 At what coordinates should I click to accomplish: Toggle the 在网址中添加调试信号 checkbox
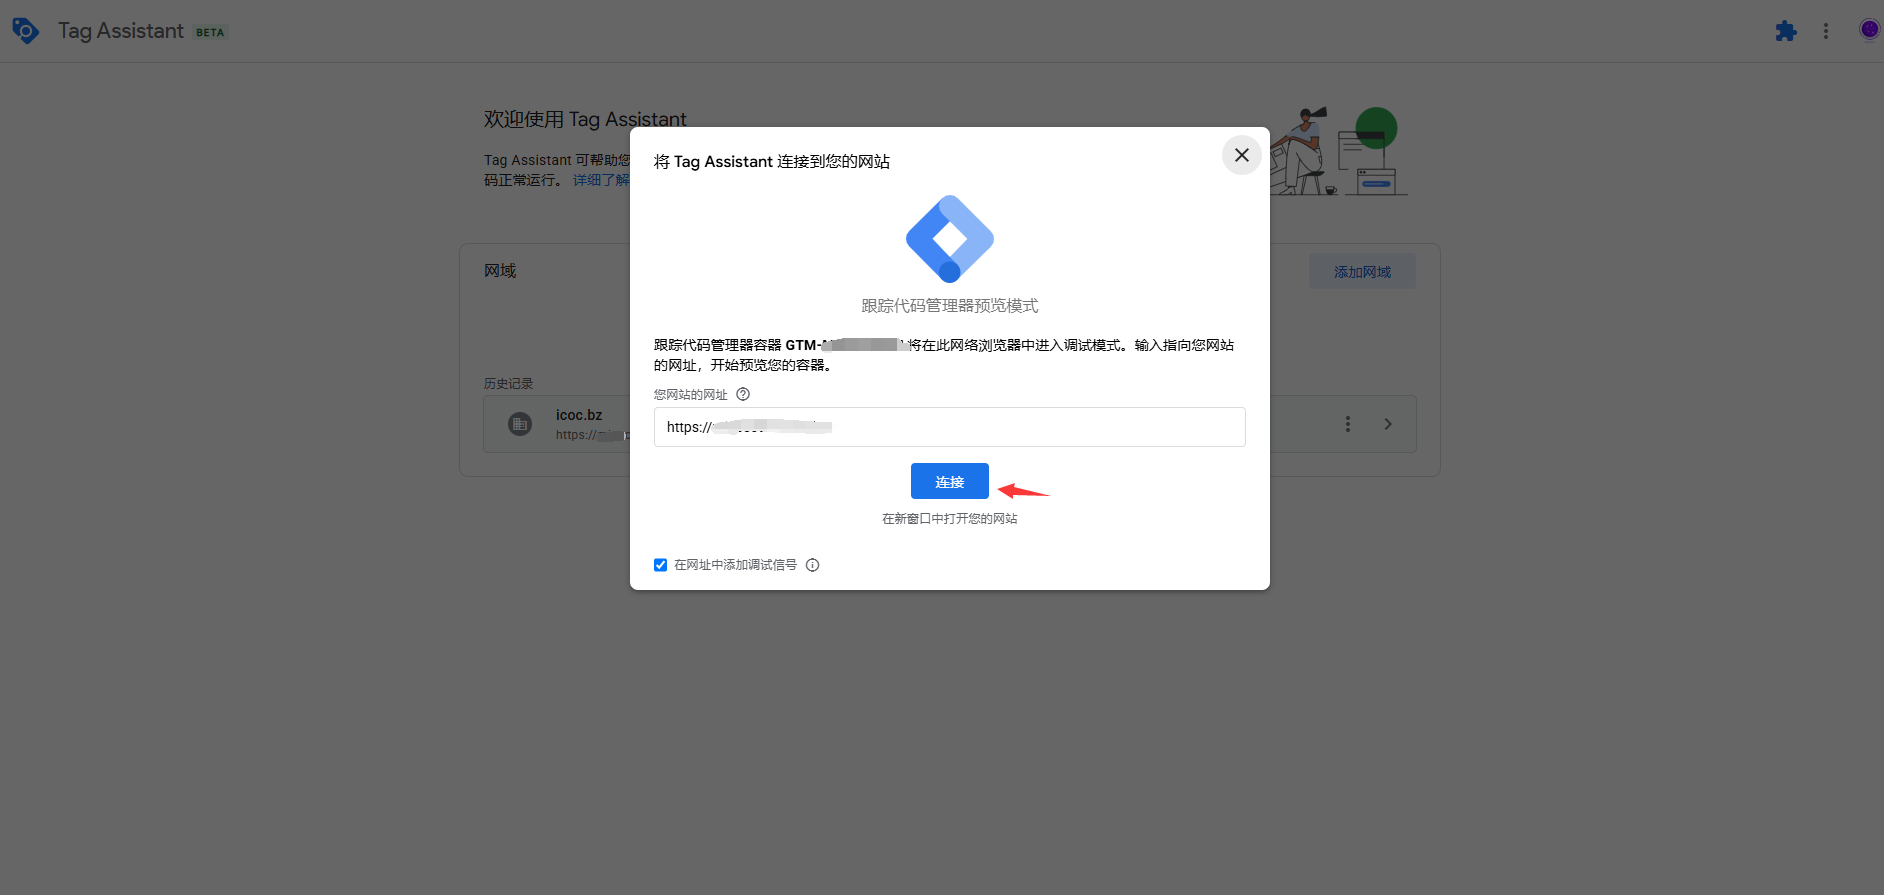click(661, 565)
